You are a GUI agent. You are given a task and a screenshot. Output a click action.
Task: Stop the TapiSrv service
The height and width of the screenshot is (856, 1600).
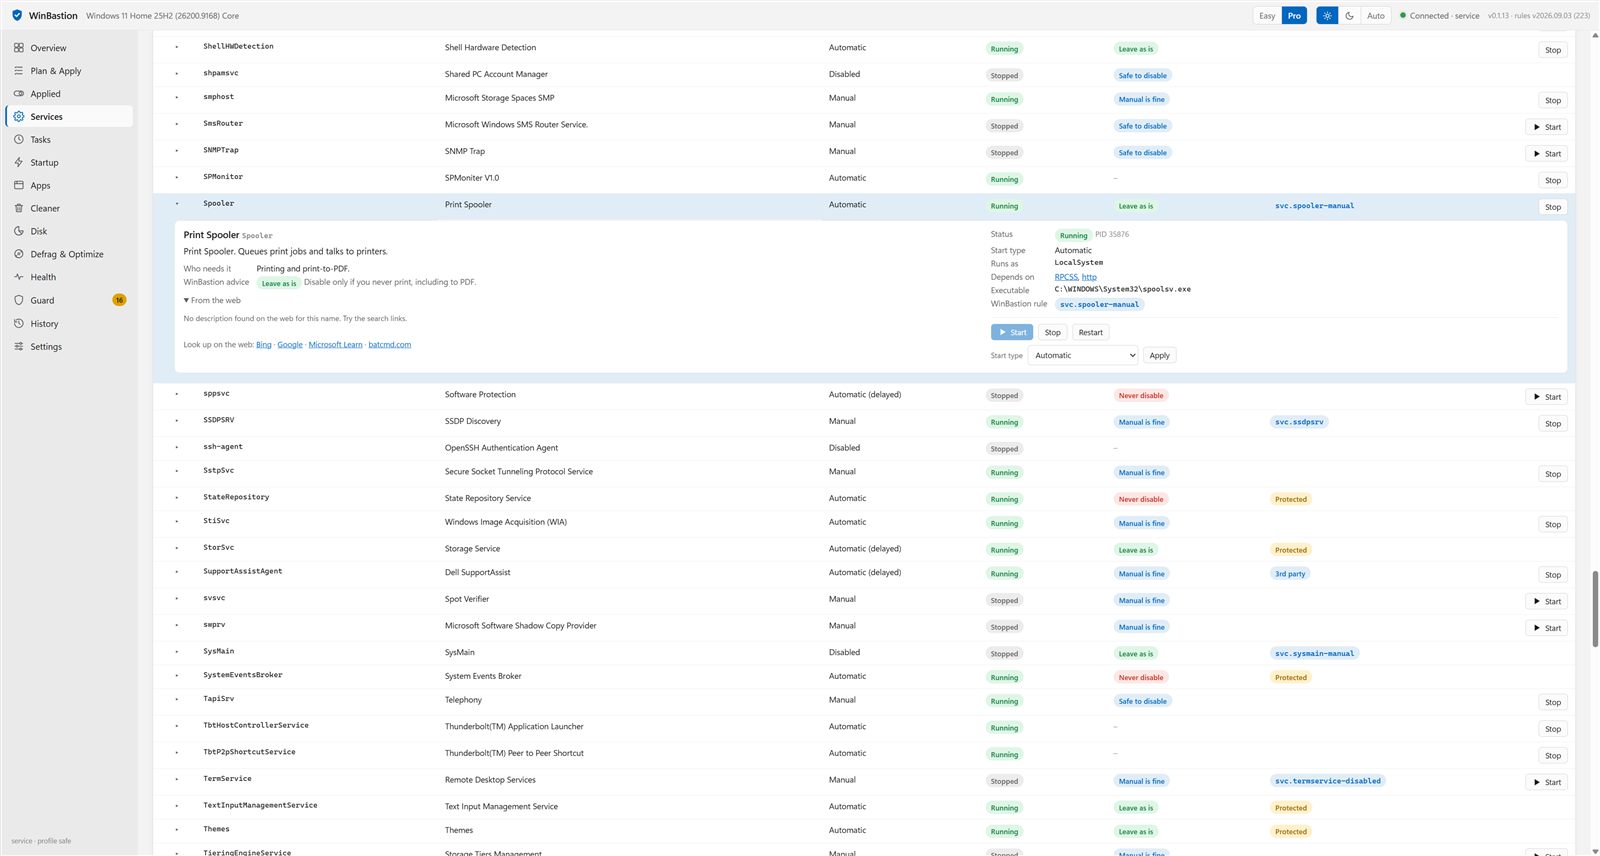tap(1552, 703)
